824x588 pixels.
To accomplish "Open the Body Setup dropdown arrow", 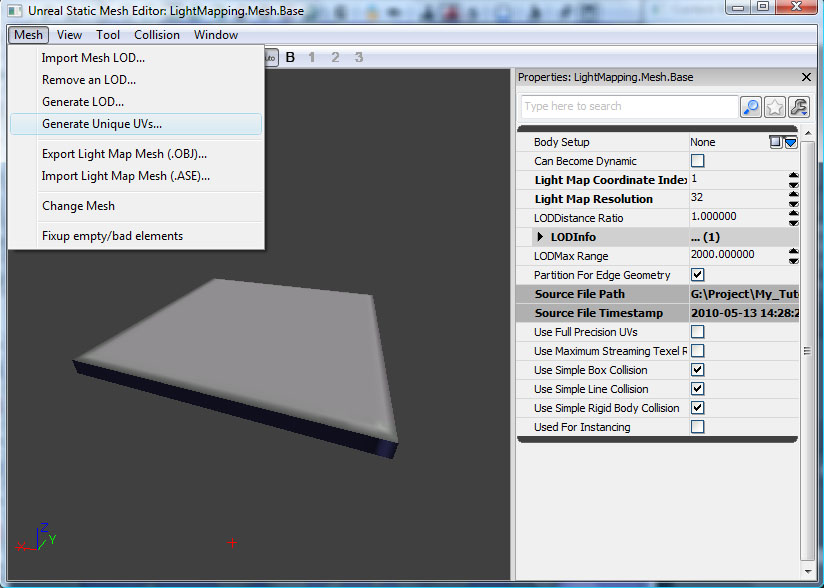I will [x=791, y=143].
